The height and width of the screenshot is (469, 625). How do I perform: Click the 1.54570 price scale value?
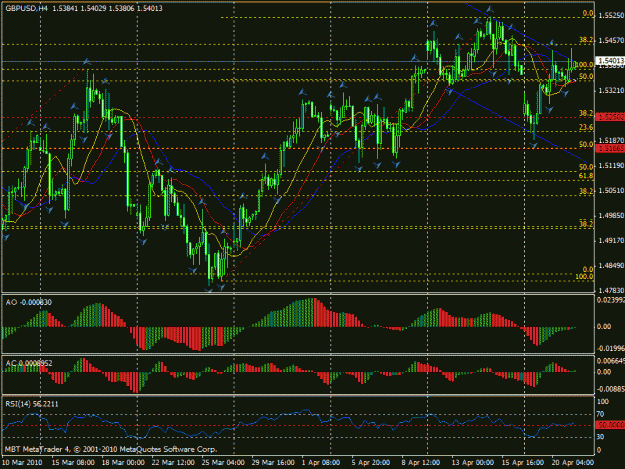pyautogui.click(x=611, y=40)
